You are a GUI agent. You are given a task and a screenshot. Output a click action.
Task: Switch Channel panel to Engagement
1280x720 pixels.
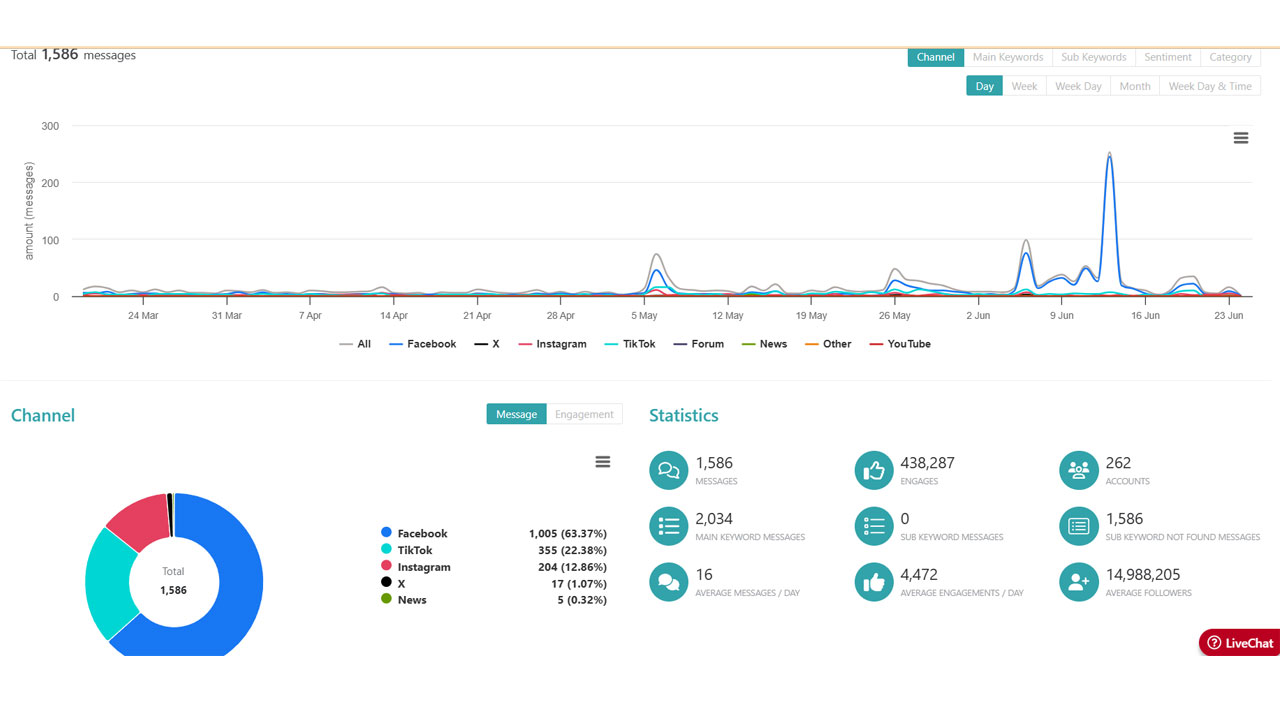584,414
